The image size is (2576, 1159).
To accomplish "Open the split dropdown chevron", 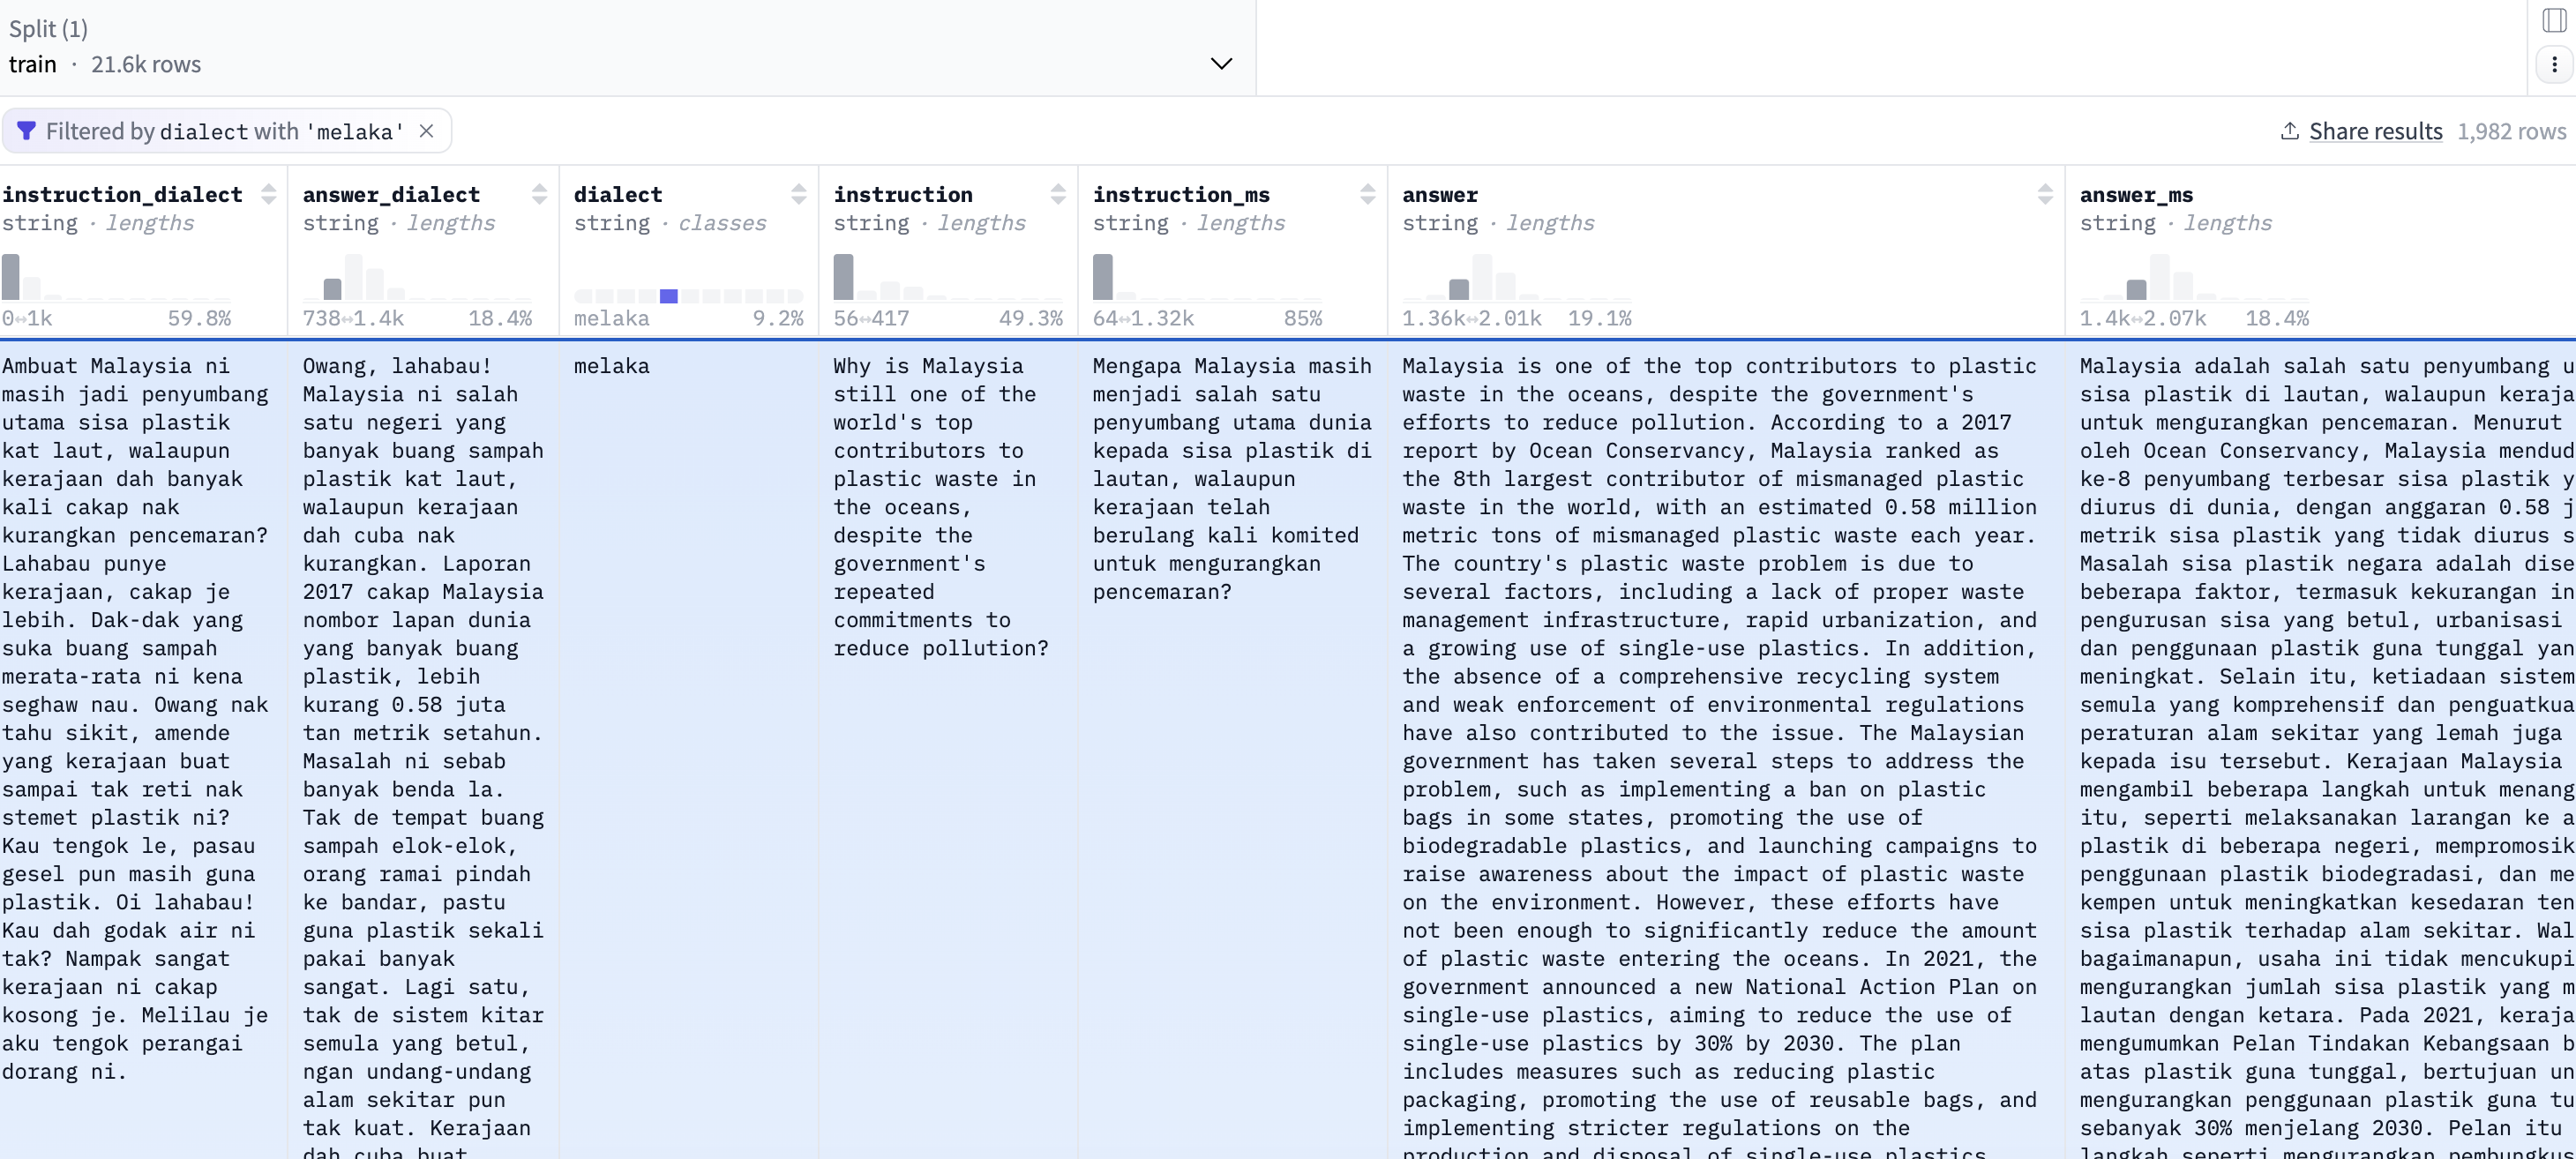I will click(1221, 64).
